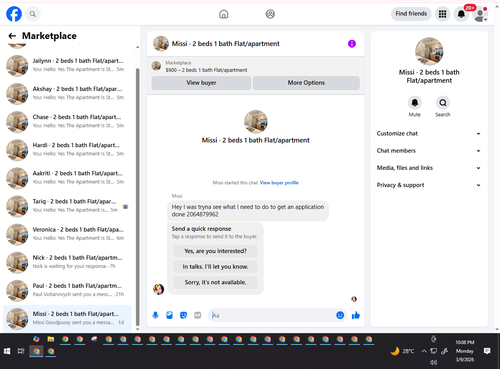This screenshot has height=369, width=500.
Task: Open the Windows action center notifications icon
Action: [487, 351]
